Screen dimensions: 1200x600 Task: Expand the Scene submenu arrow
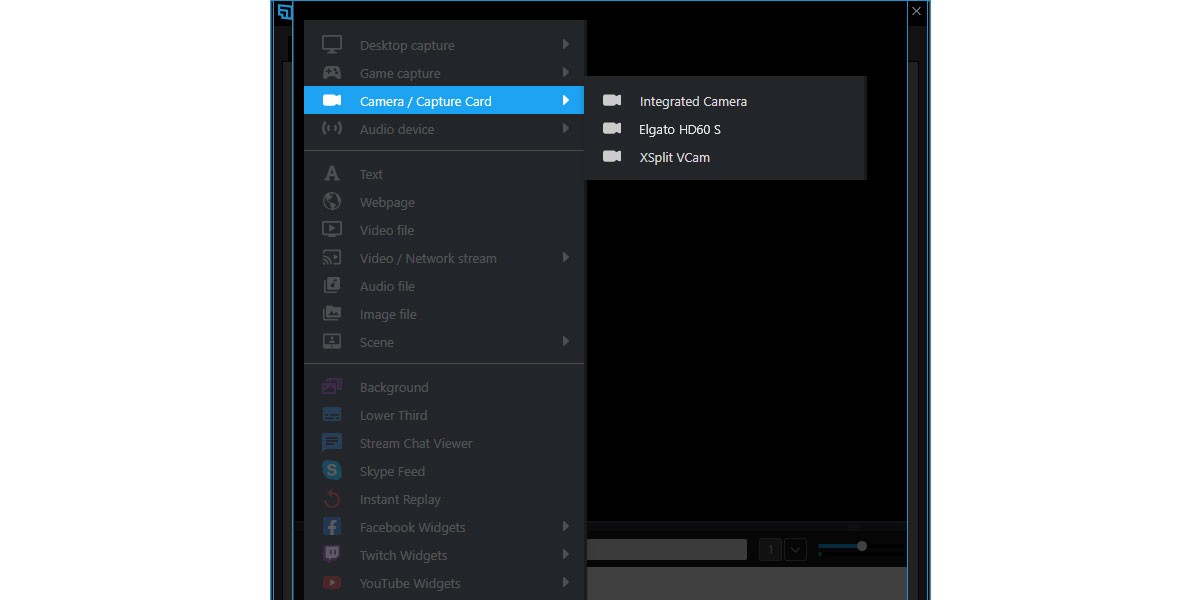pyautogui.click(x=567, y=341)
